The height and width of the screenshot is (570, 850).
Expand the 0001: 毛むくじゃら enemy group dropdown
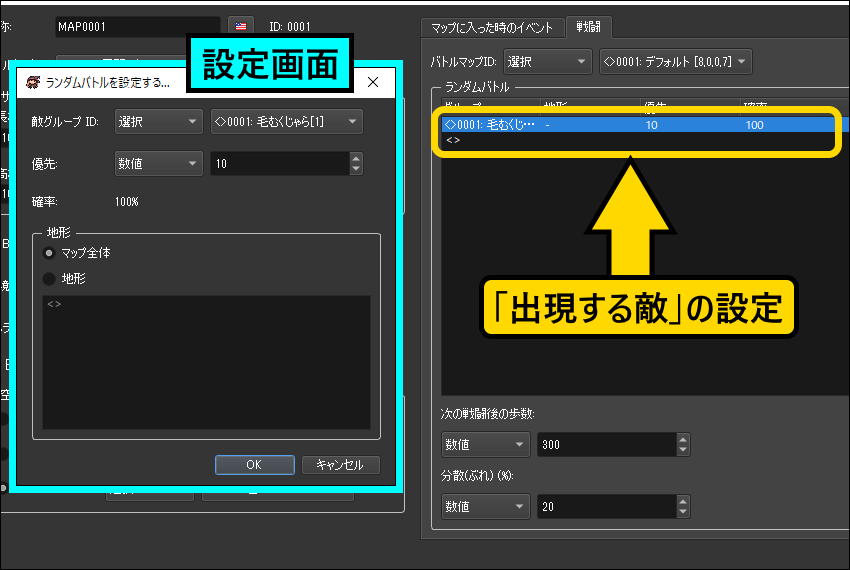tap(286, 122)
